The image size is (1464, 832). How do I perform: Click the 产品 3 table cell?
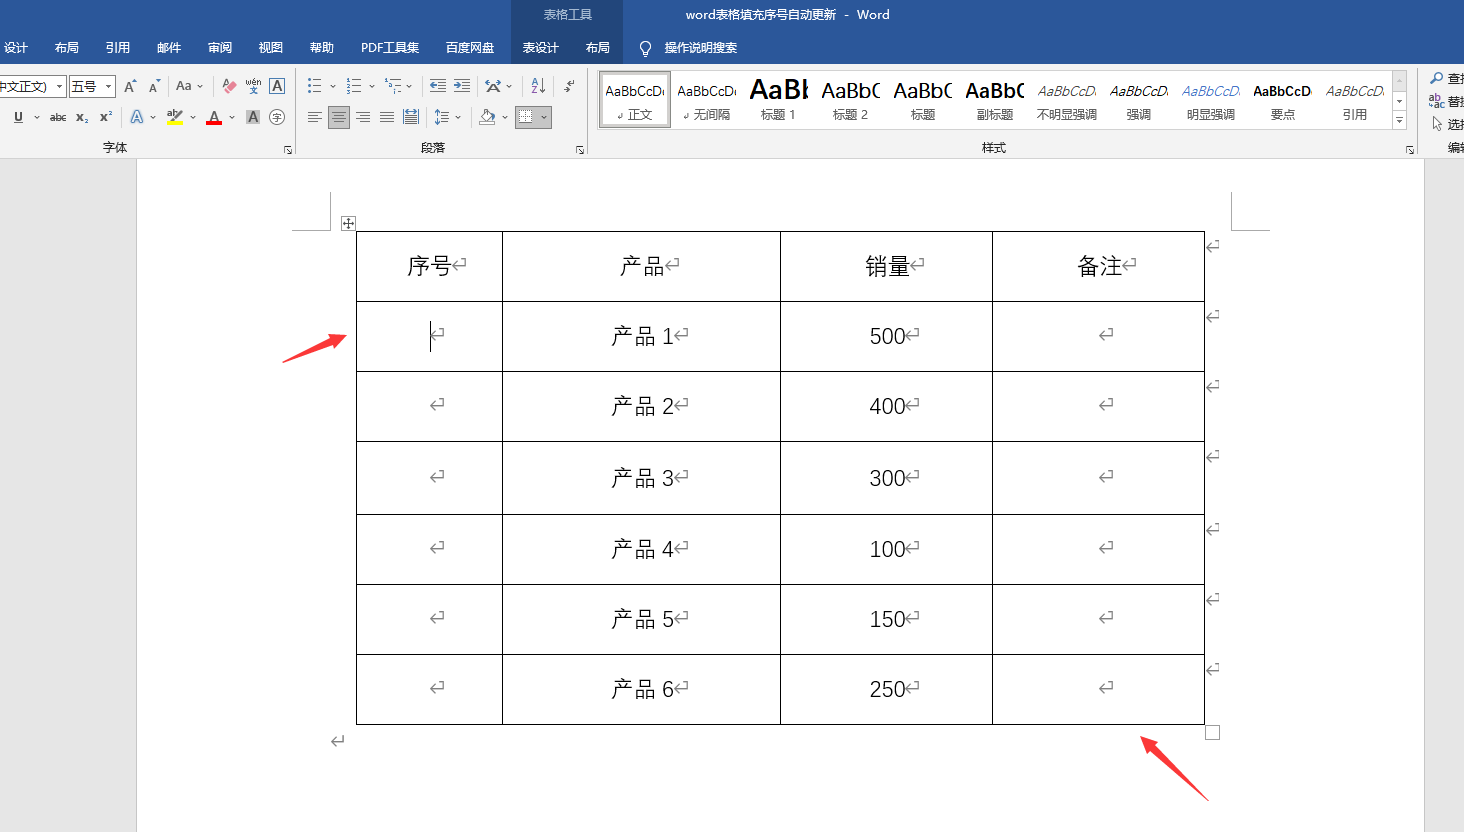pos(641,478)
